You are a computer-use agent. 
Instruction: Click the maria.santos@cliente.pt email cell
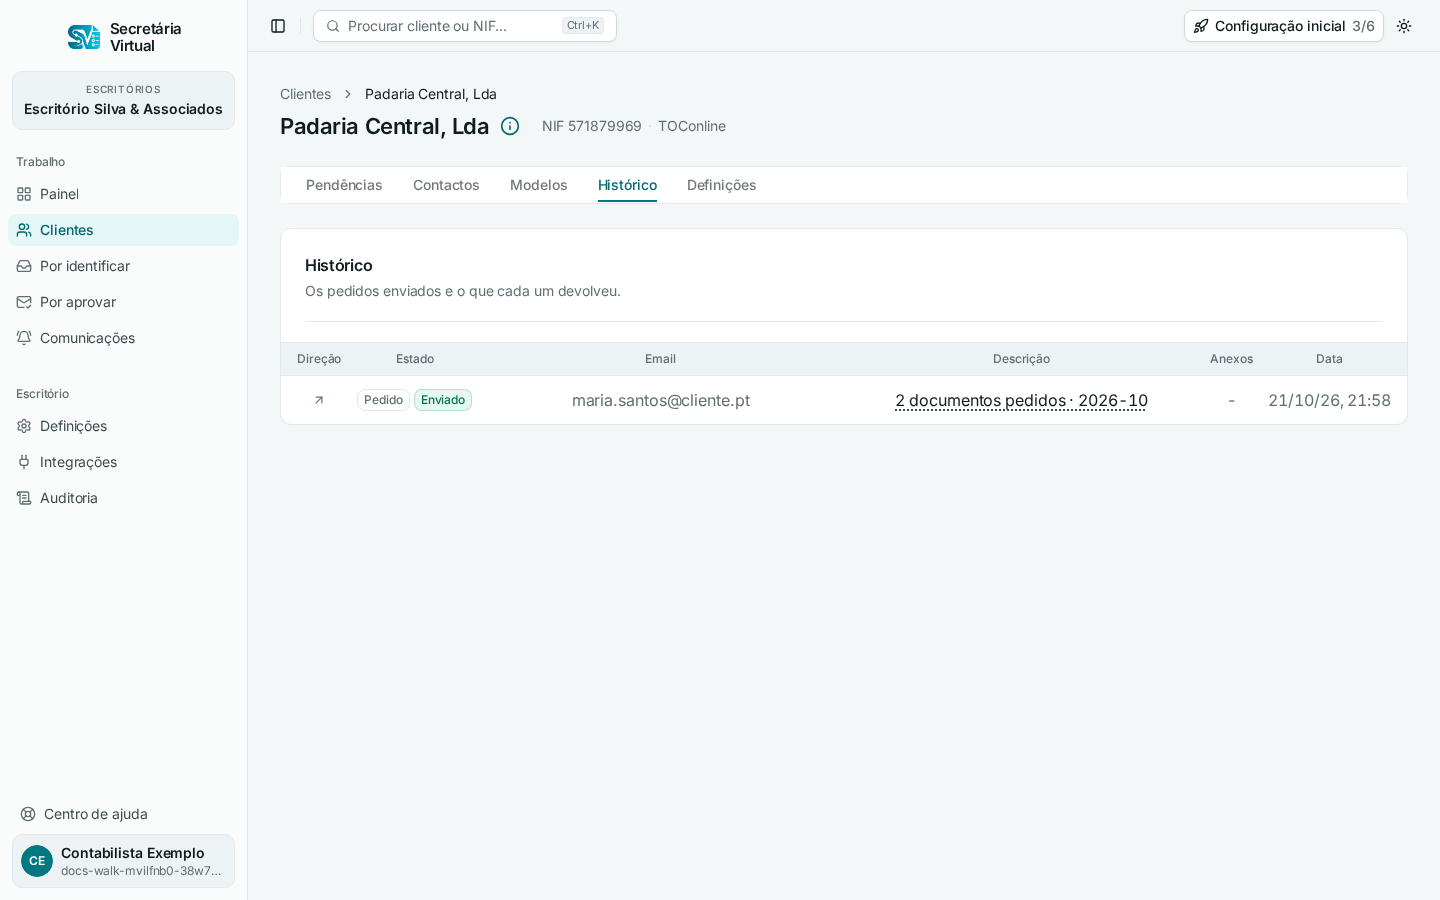661,400
